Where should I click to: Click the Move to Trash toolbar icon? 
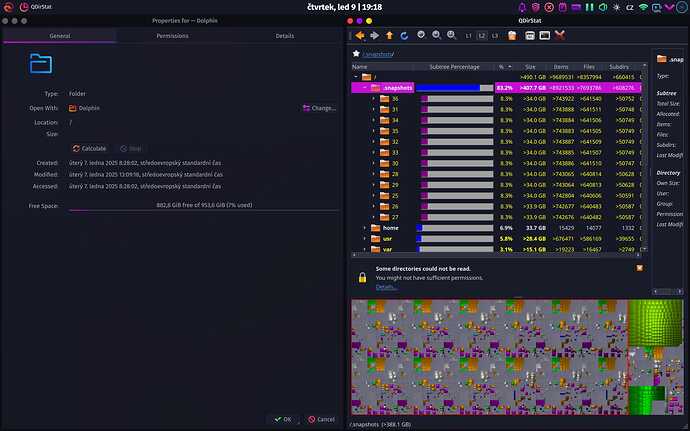pos(512,36)
